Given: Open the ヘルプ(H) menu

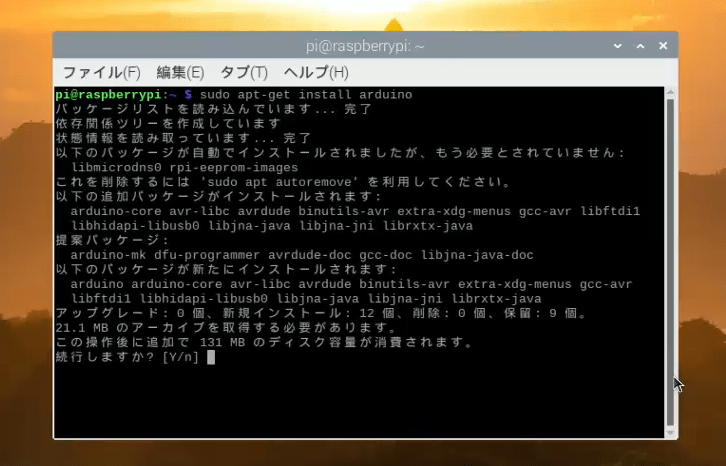Looking at the screenshot, I should coord(316,73).
